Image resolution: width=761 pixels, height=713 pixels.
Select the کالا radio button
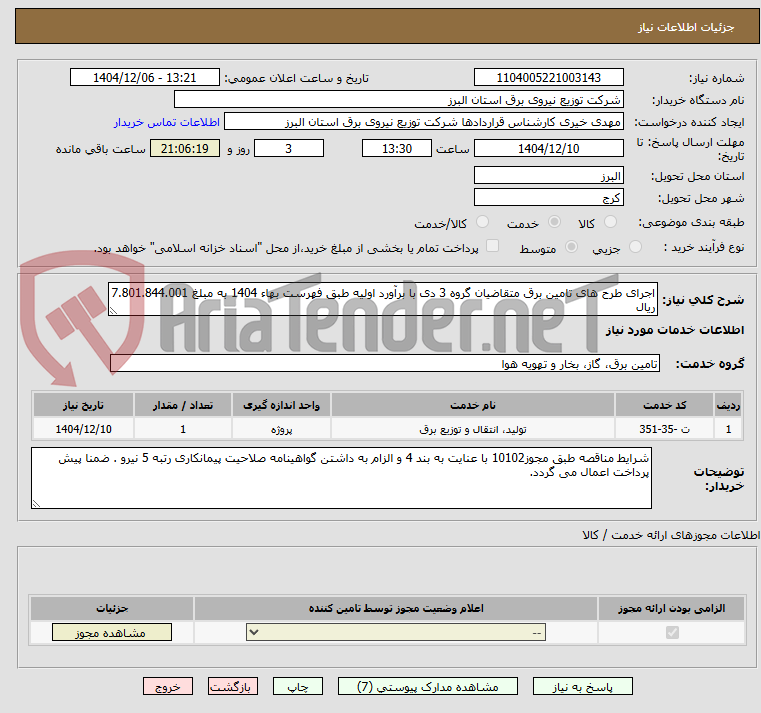pos(610,222)
